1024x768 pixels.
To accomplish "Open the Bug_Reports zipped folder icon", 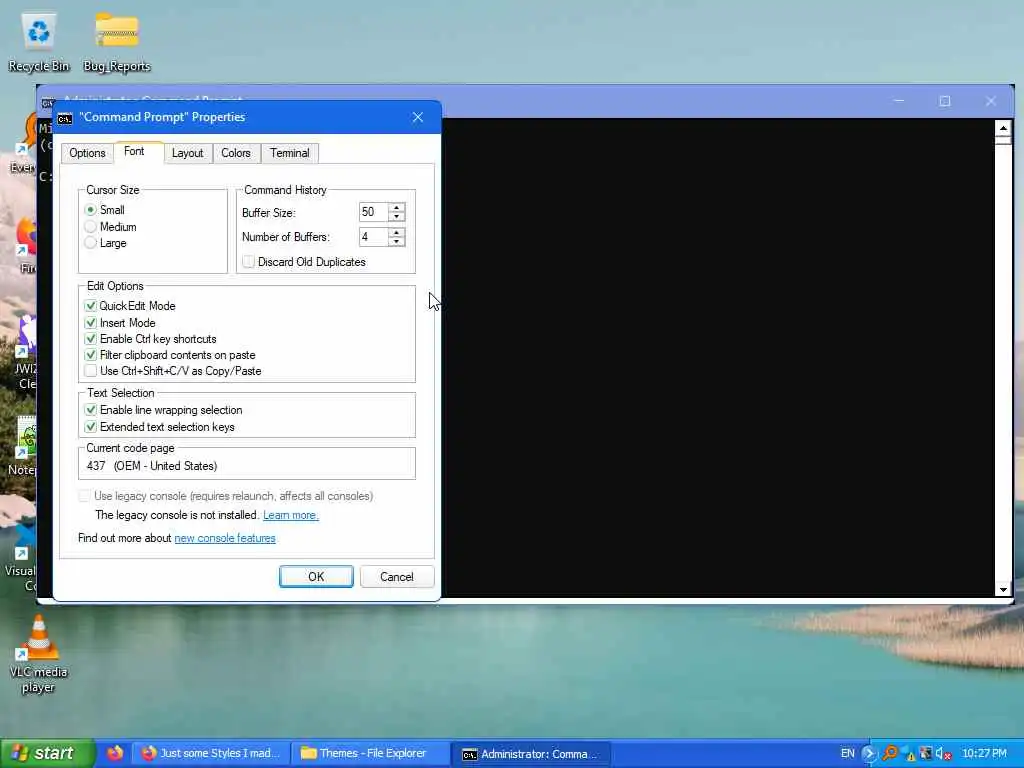I will (117, 43).
